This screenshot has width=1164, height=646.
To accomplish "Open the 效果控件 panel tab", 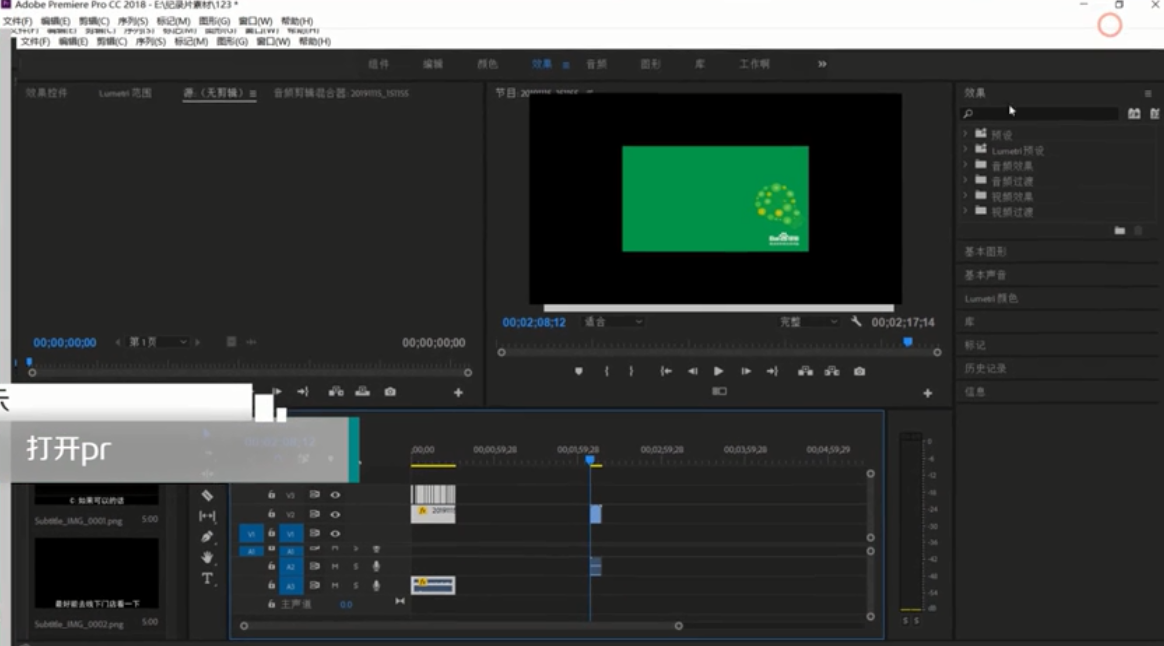I will coord(47,94).
